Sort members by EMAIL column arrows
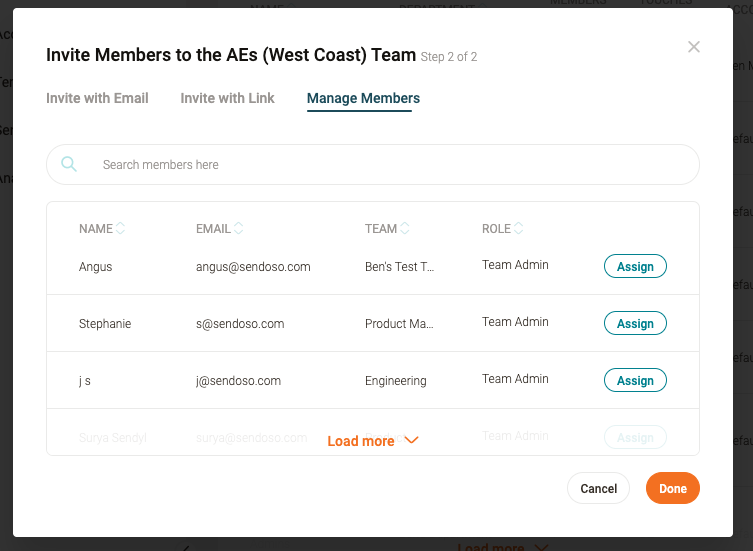 [x=238, y=228]
